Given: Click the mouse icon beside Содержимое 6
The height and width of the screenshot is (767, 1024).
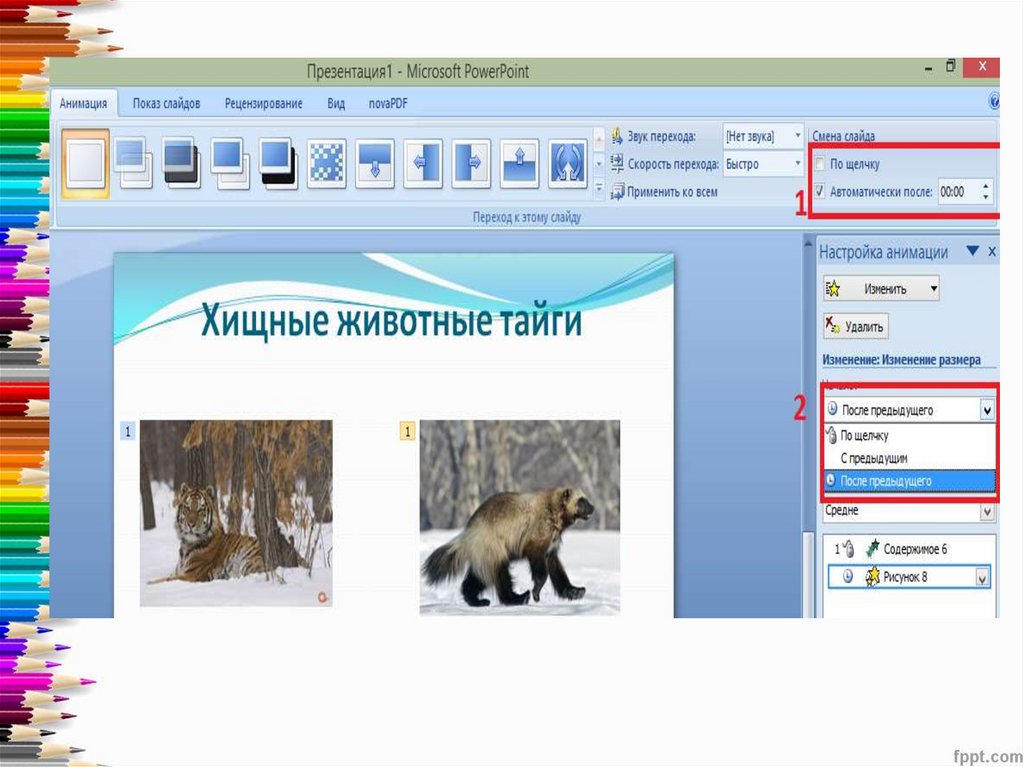Looking at the screenshot, I should 848,548.
